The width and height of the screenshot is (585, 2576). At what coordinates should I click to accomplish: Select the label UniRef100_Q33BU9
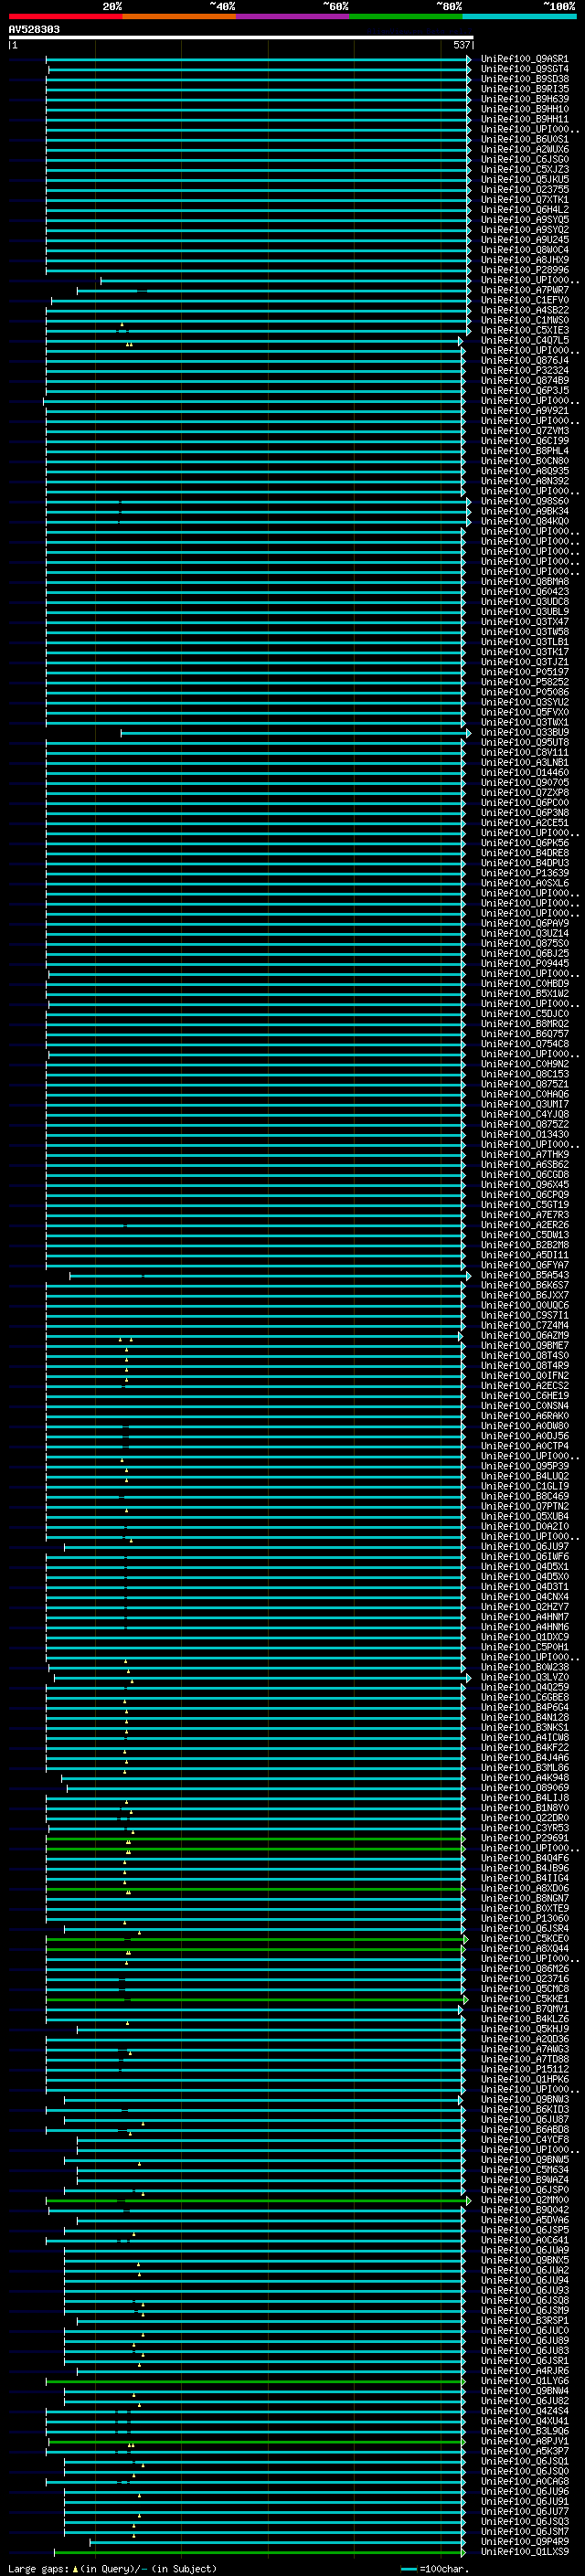(x=525, y=732)
